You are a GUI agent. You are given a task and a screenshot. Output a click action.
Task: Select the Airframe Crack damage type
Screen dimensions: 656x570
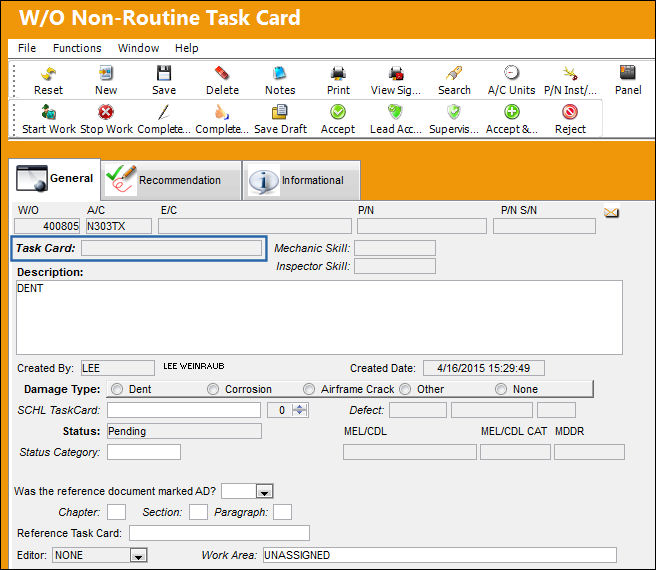click(x=309, y=389)
